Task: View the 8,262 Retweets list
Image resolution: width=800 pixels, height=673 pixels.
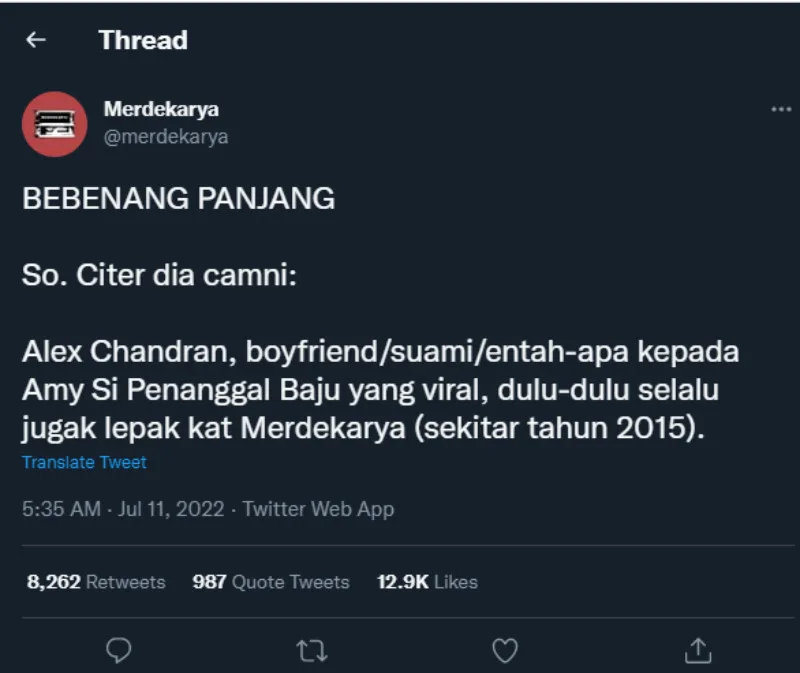Action: point(96,582)
